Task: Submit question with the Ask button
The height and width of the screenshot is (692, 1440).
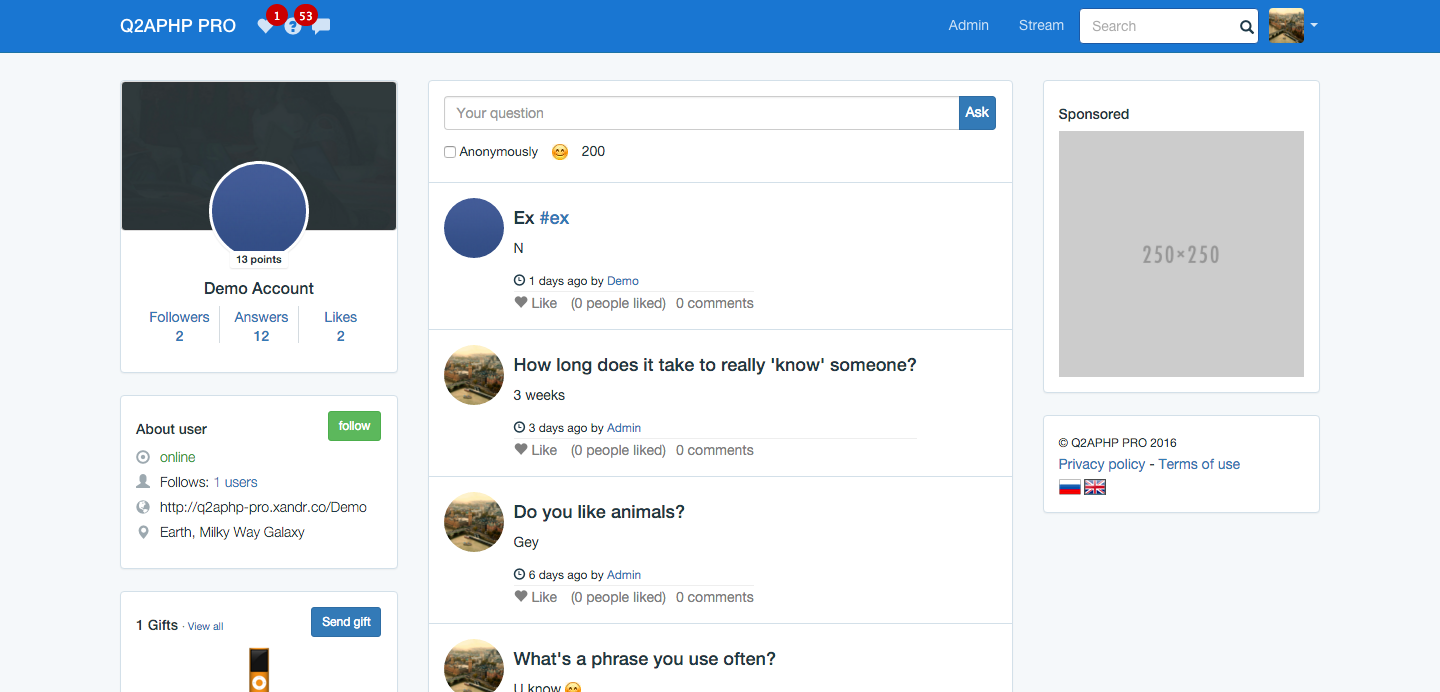Action: pyautogui.click(x=977, y=113)
